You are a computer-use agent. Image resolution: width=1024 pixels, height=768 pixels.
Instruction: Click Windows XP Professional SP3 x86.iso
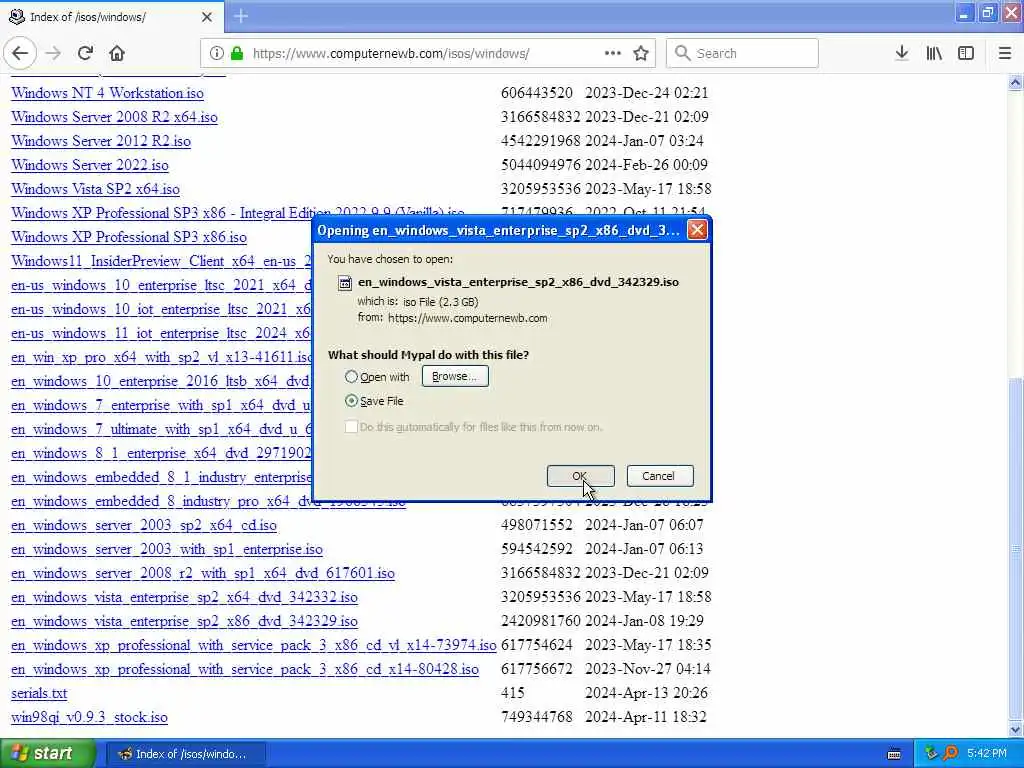tap(129, 237)
